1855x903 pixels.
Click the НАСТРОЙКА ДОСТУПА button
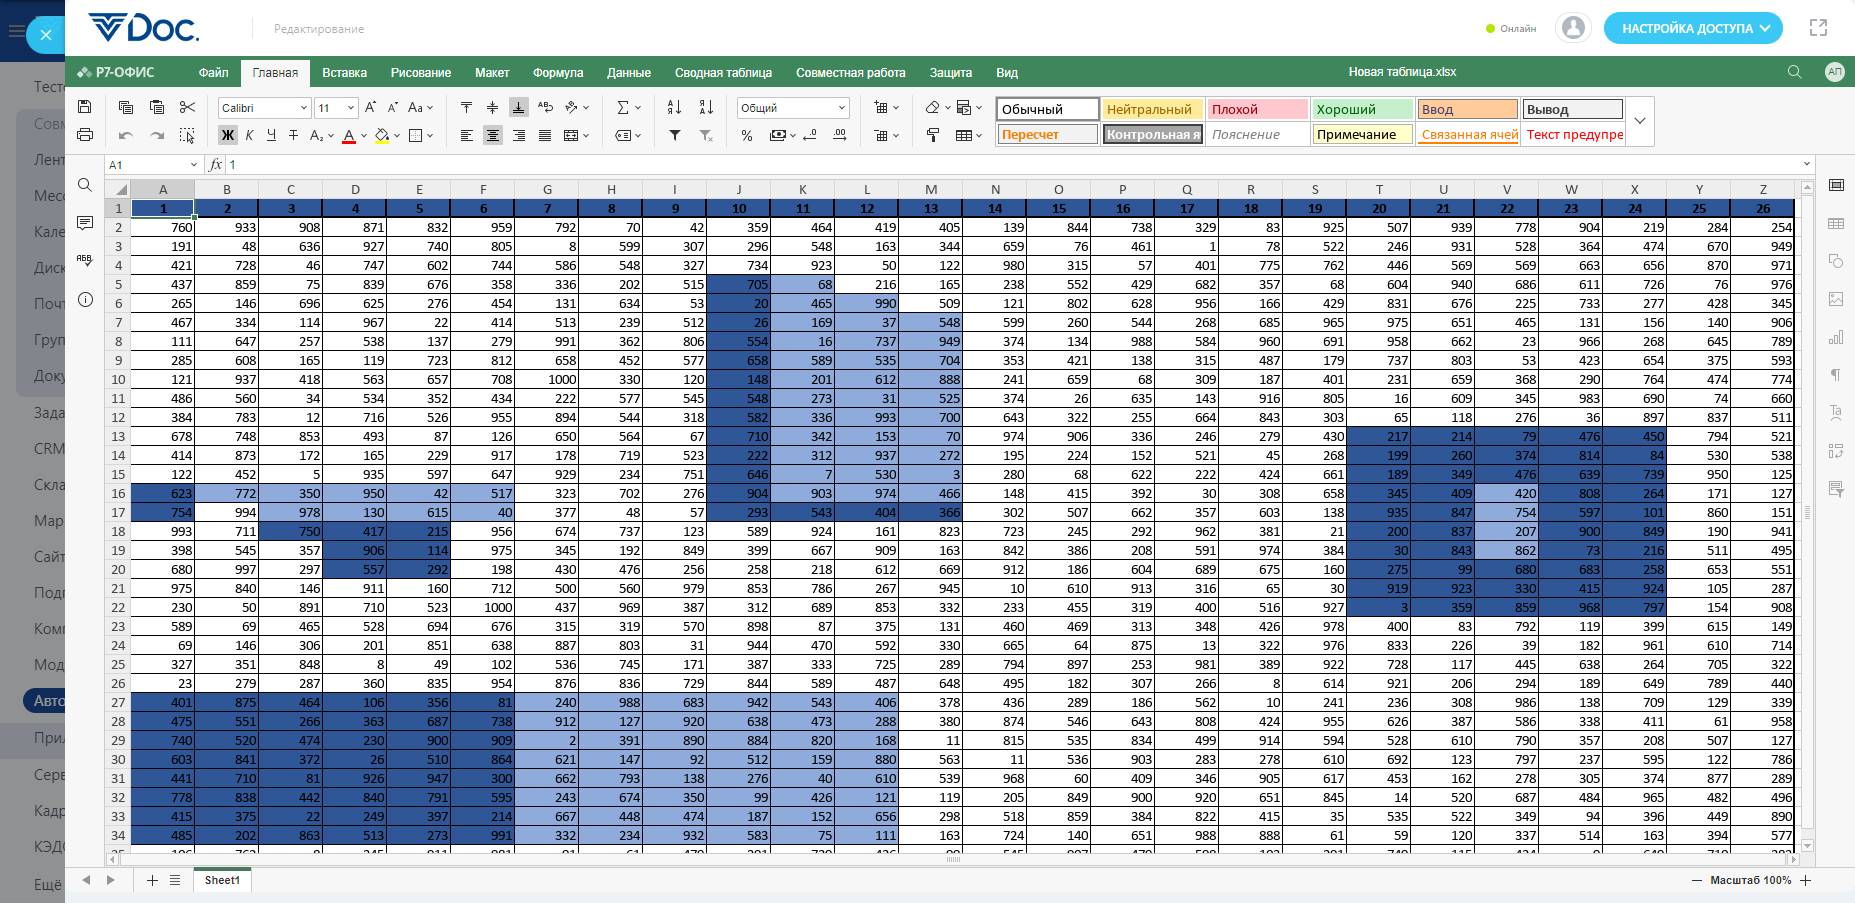(1693, 28)
